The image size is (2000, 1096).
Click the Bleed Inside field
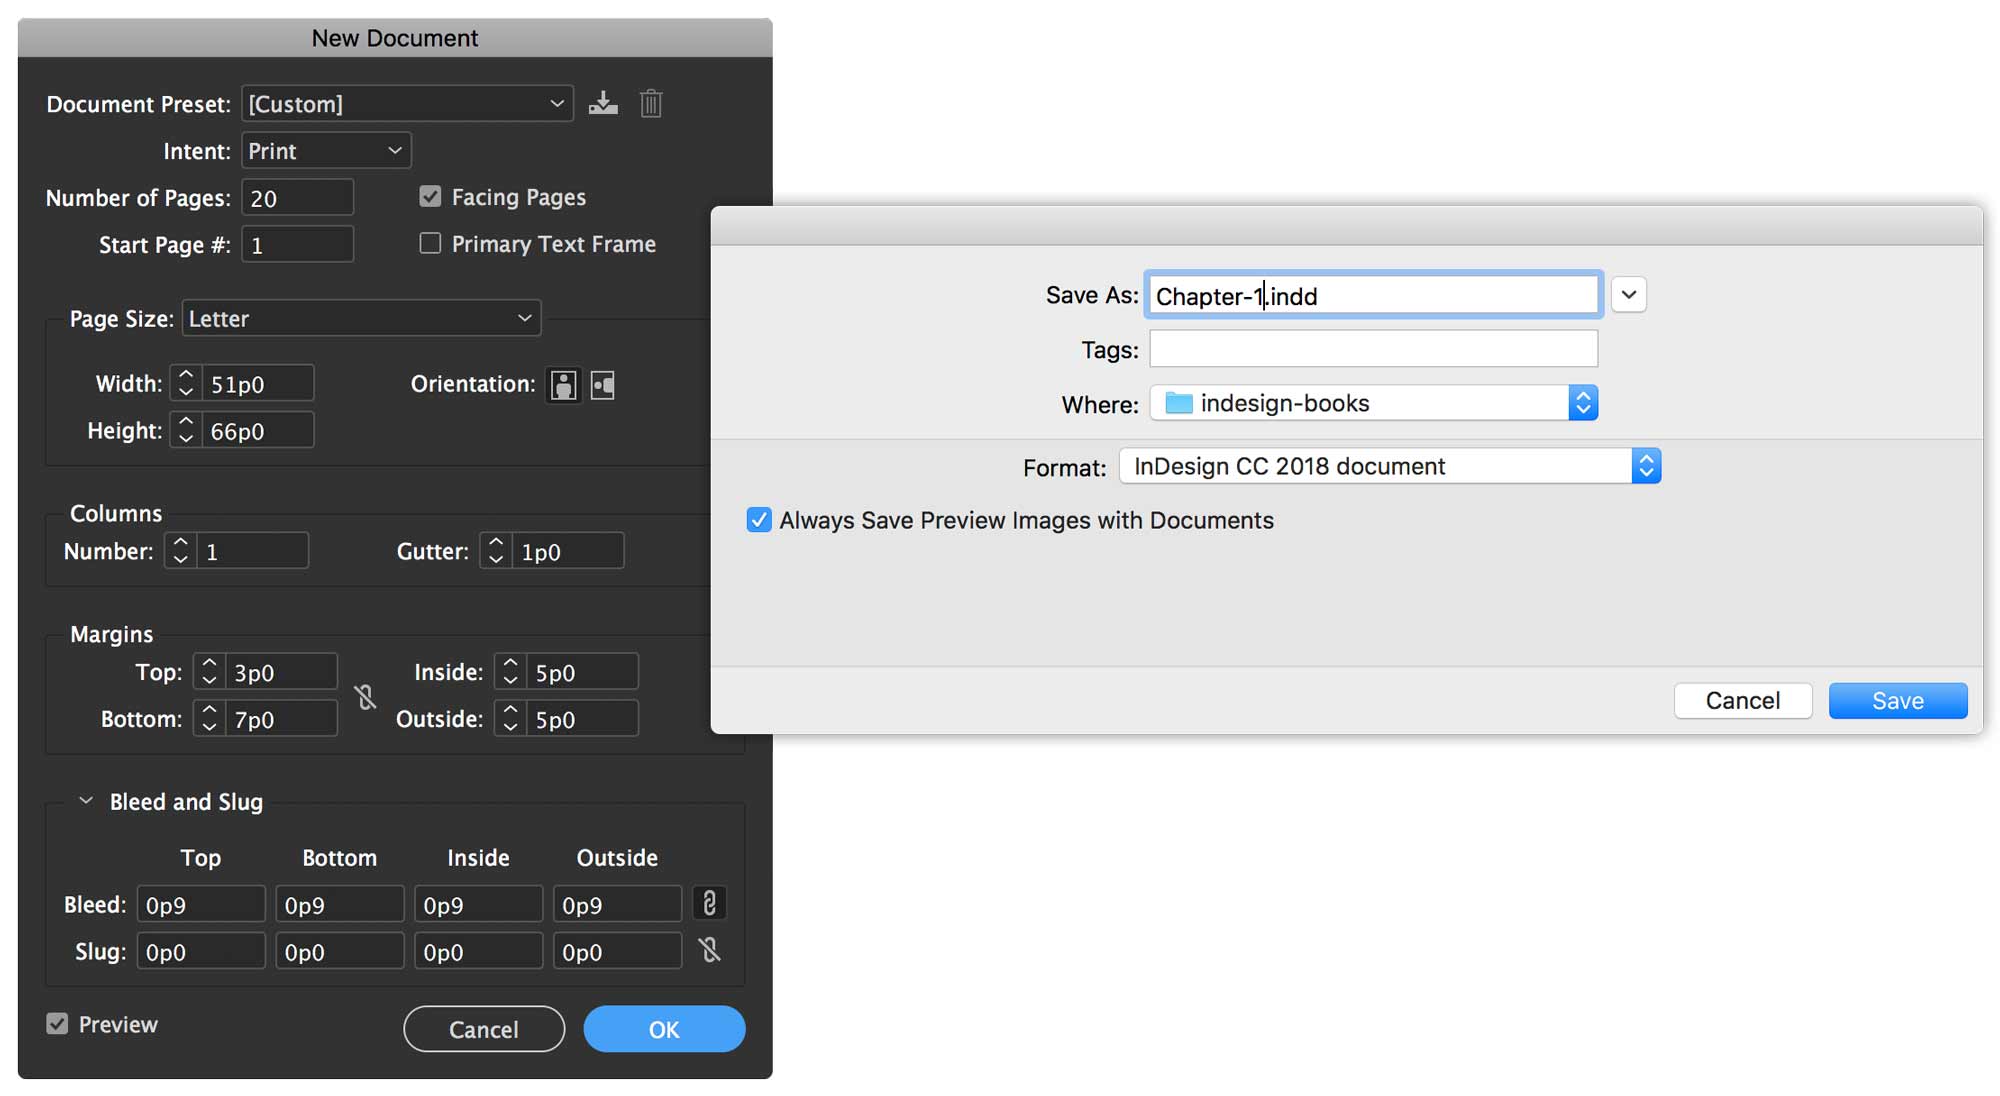(479, 904)
